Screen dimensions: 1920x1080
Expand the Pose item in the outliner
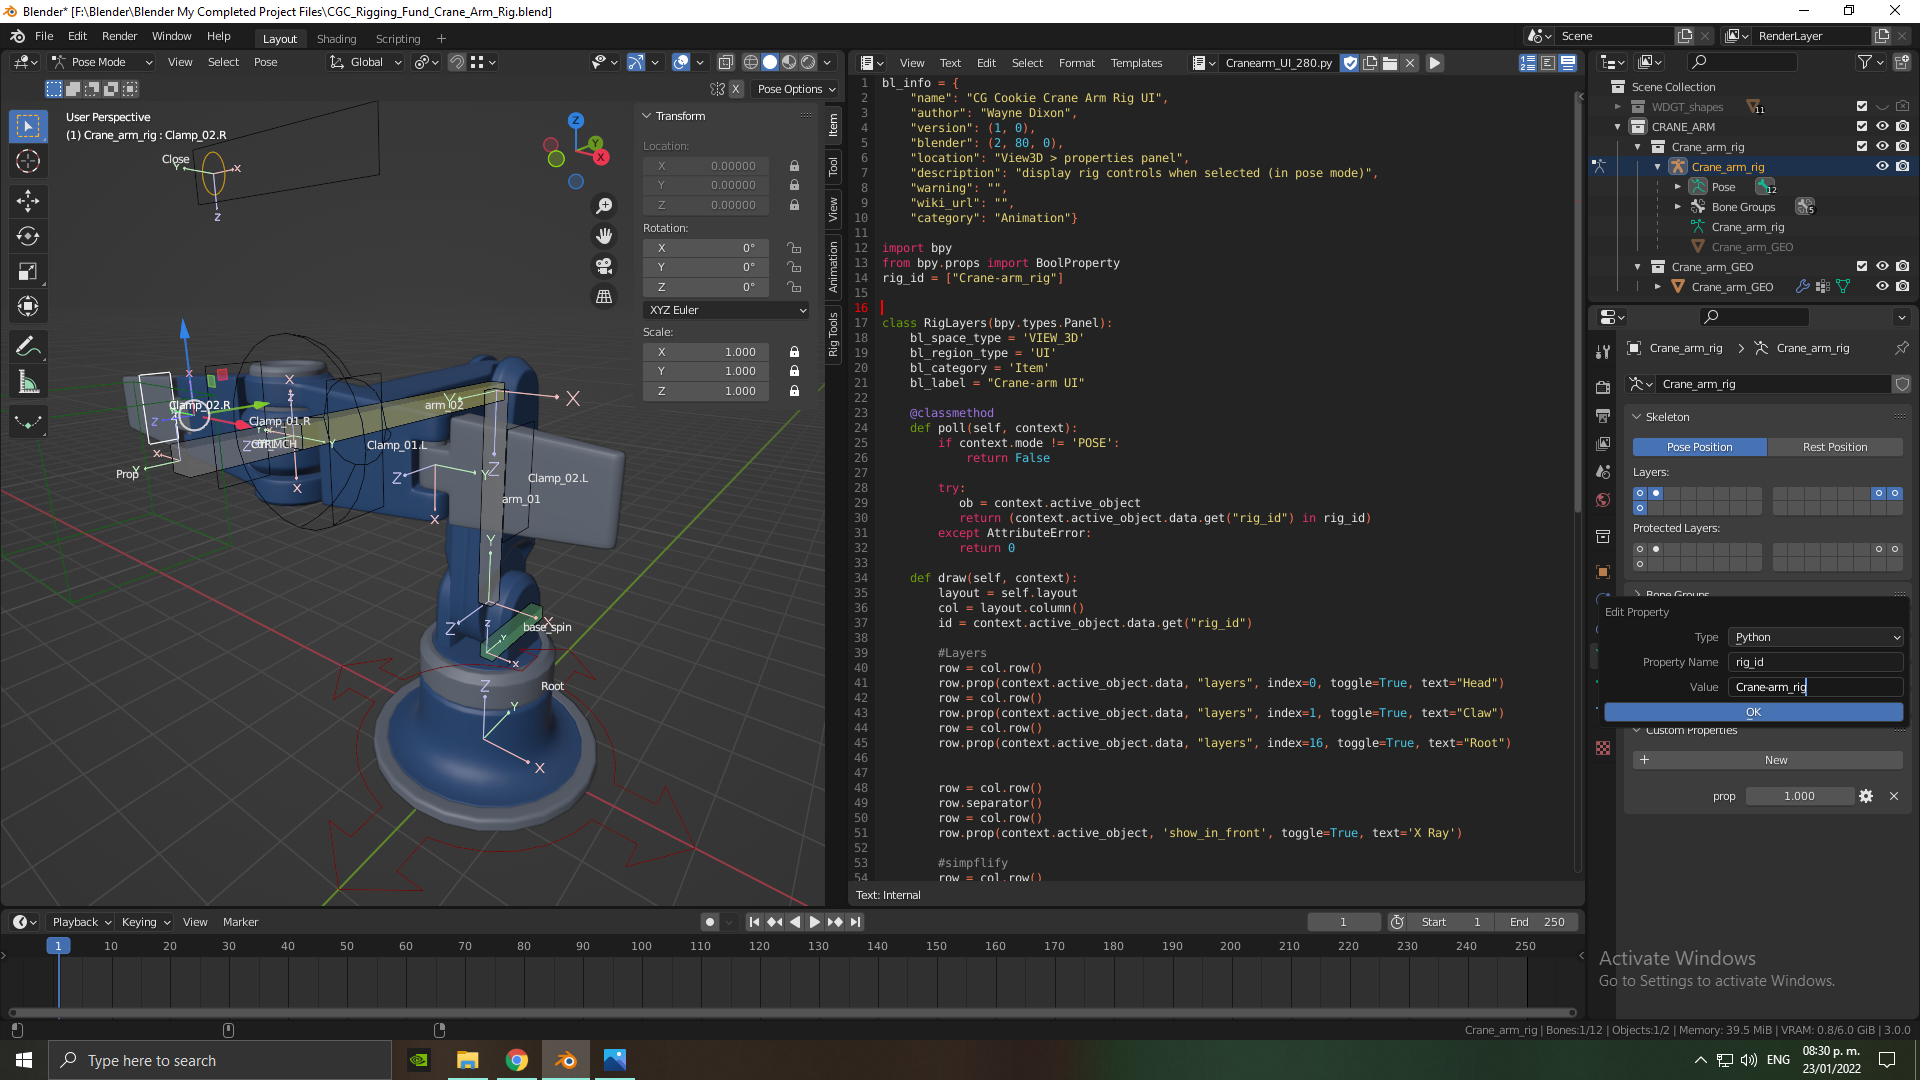tap(1678, 186)
